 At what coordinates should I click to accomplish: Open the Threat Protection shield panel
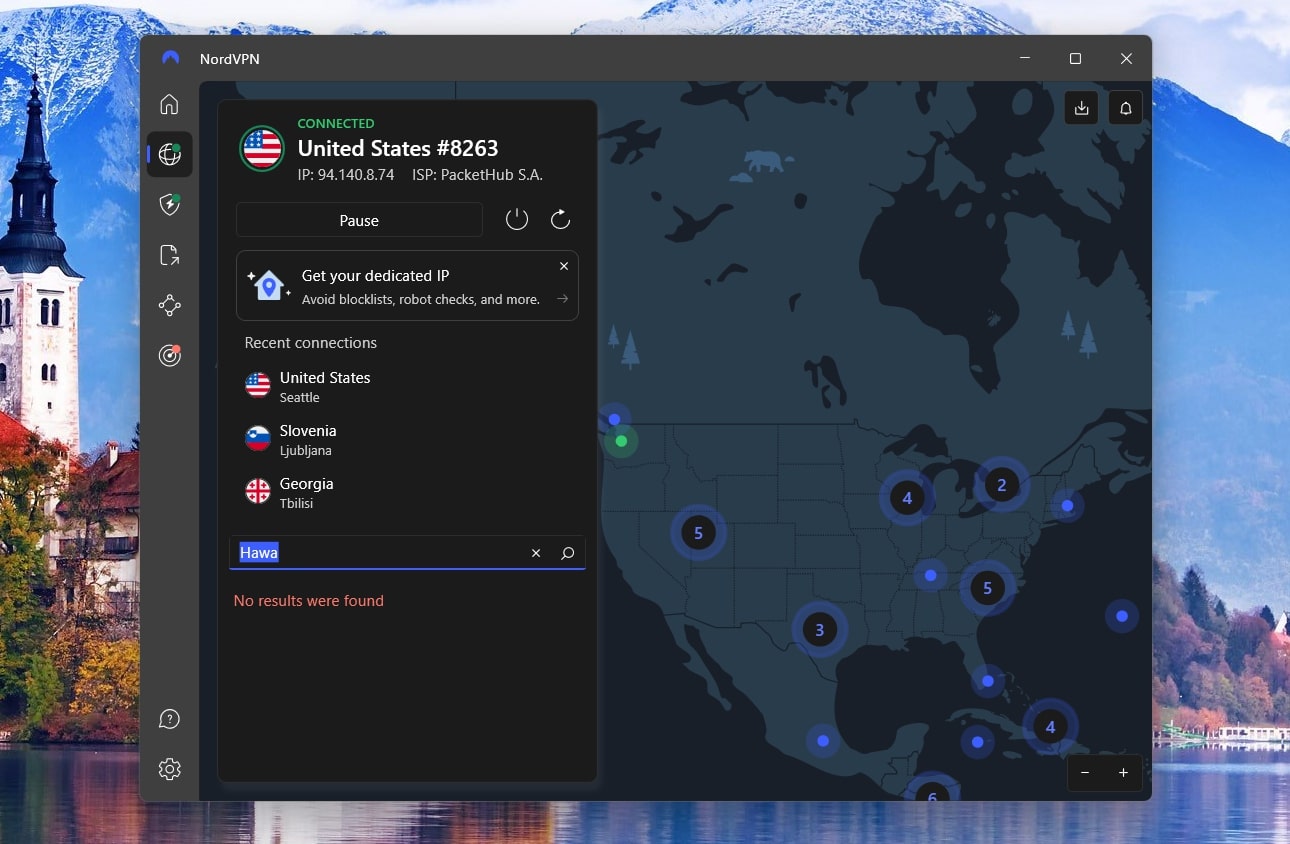pyautogui.click(x=169, y=204)
